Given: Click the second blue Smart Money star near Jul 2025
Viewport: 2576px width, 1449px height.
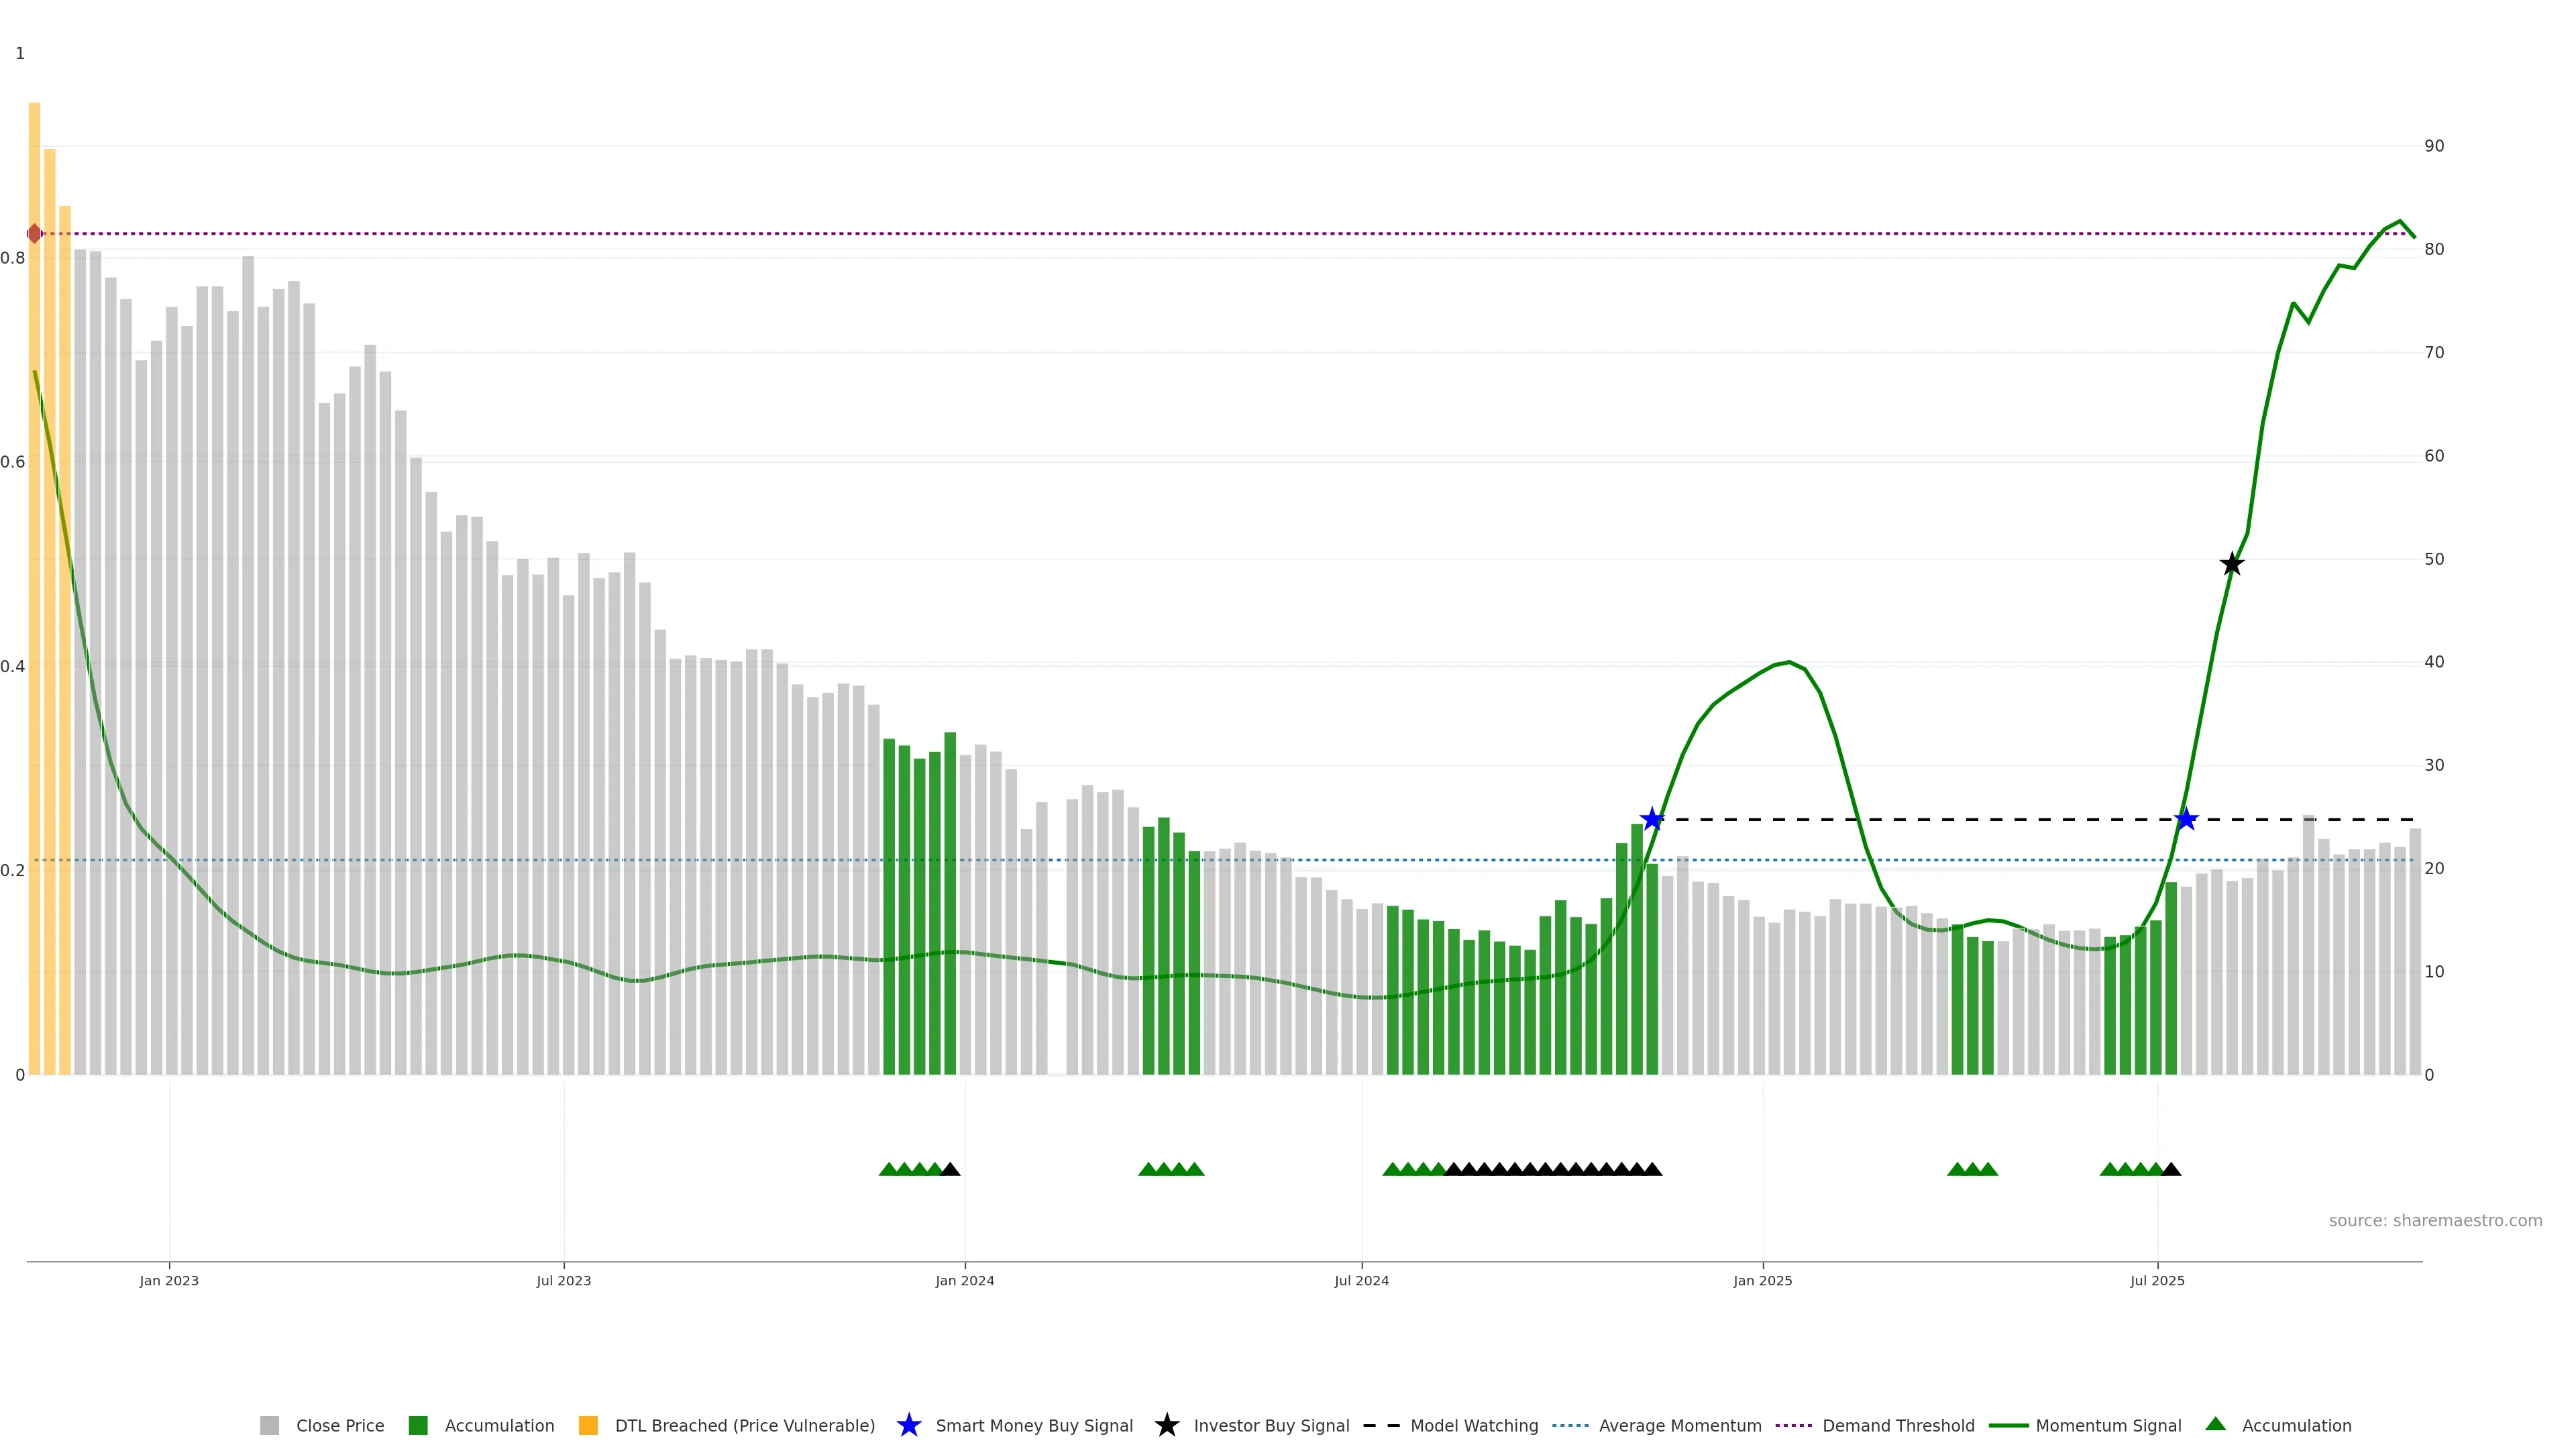Looking at the screenshot, I should tap(2186, 820).
